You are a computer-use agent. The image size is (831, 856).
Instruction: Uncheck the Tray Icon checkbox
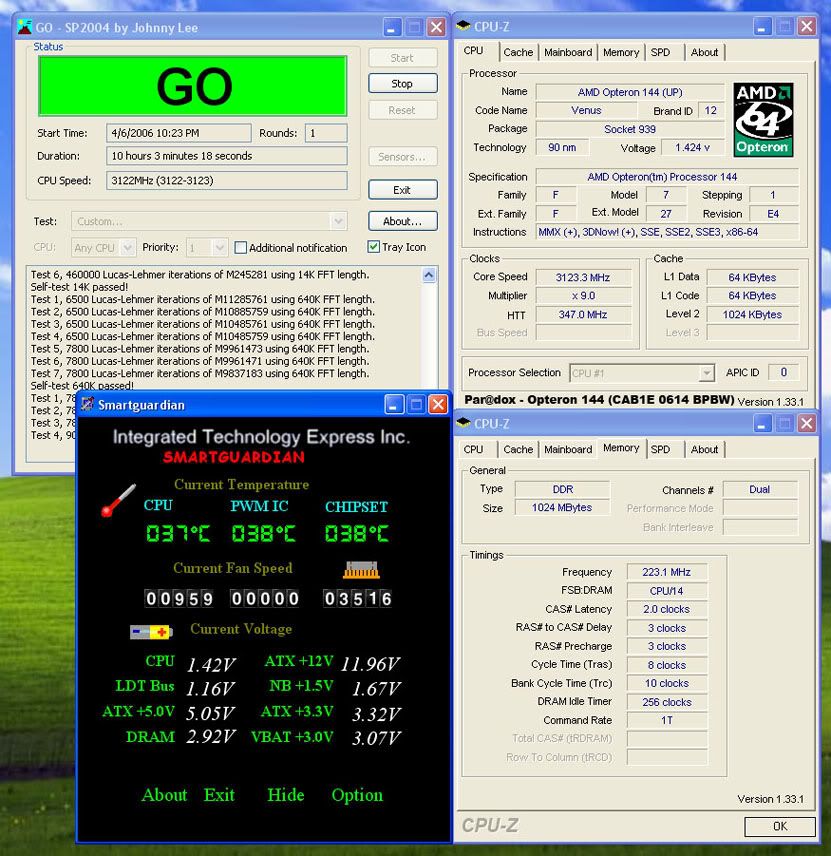pos(373,247)
